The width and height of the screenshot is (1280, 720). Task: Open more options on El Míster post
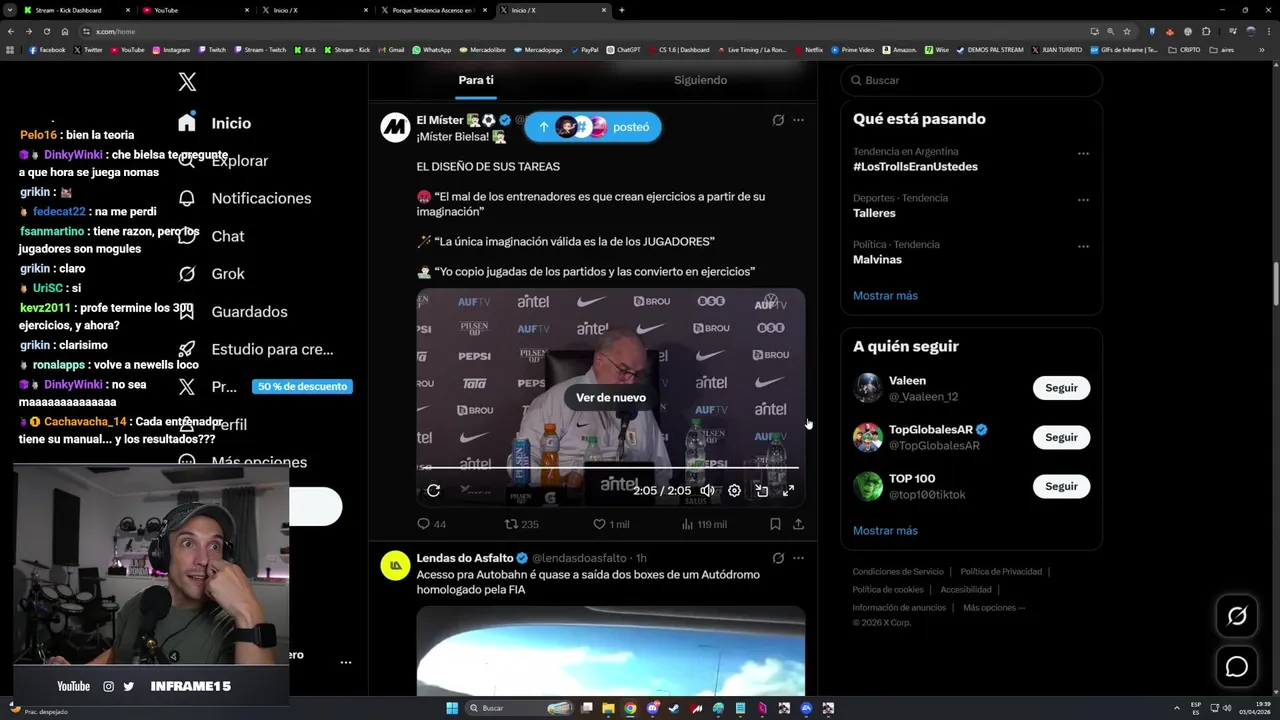(x=798, y=120)
